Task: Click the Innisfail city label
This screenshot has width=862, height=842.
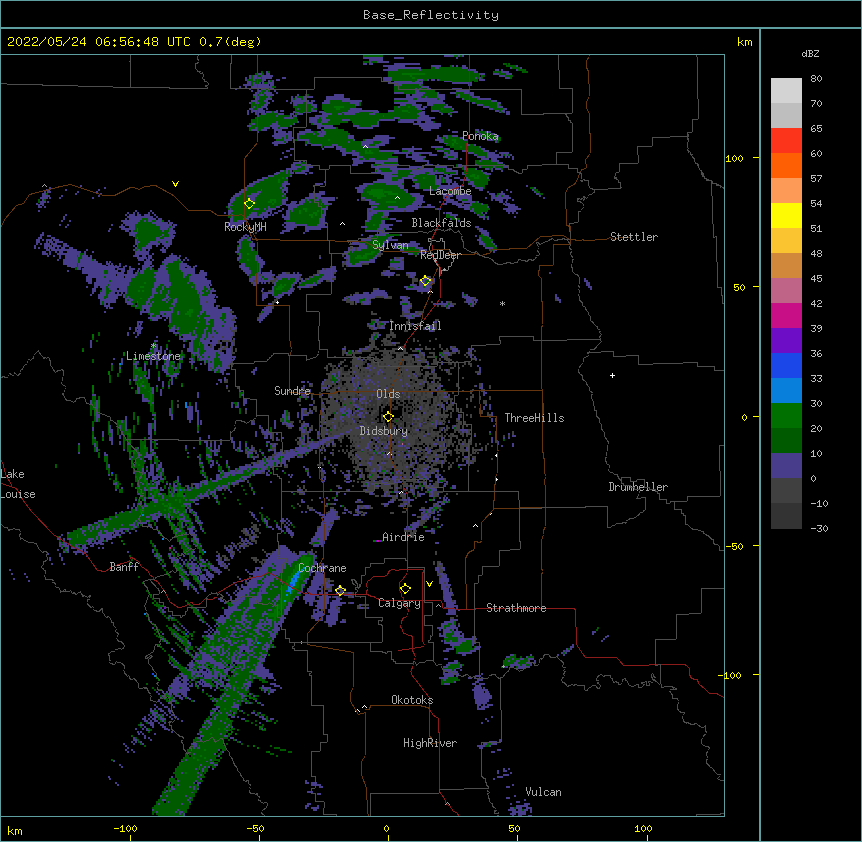Action: click(415, 326)
